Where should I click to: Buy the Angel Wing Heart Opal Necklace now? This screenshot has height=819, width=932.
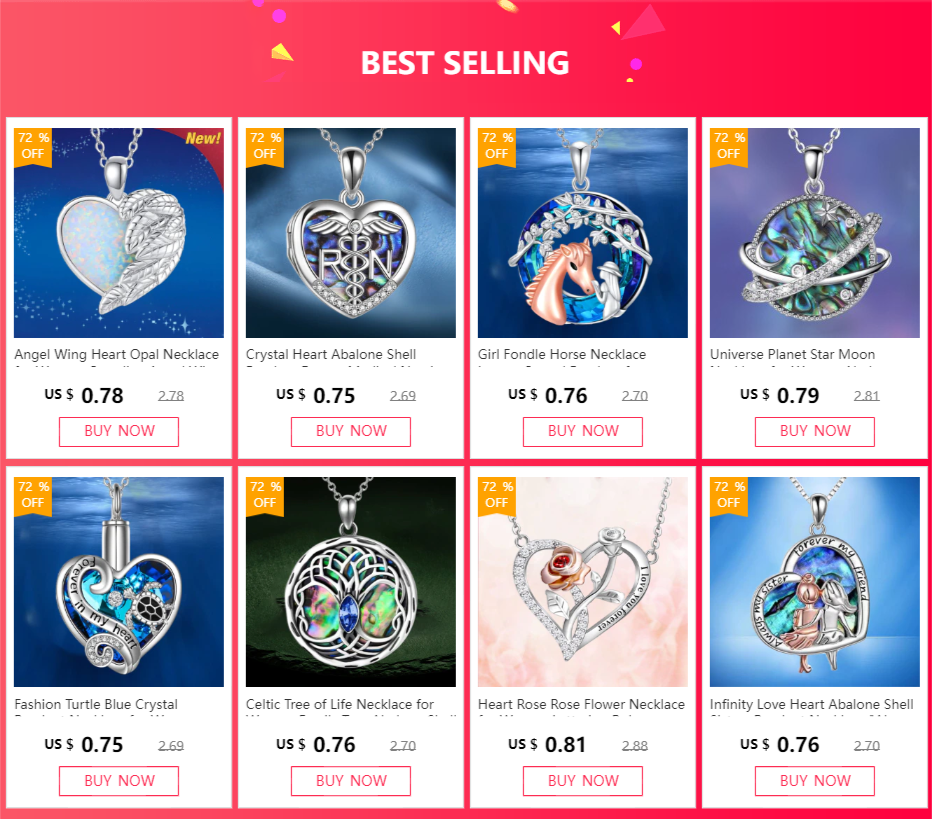pyautogui.click(x=119, y=431)
